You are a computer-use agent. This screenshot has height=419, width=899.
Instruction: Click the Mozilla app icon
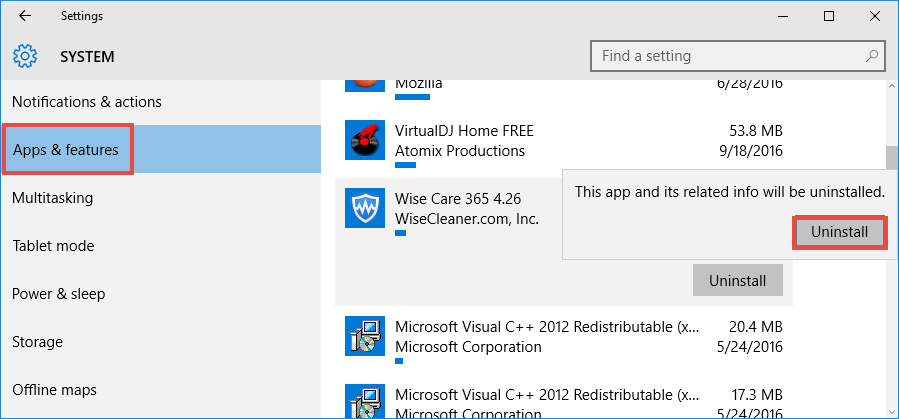pos(364,82)
